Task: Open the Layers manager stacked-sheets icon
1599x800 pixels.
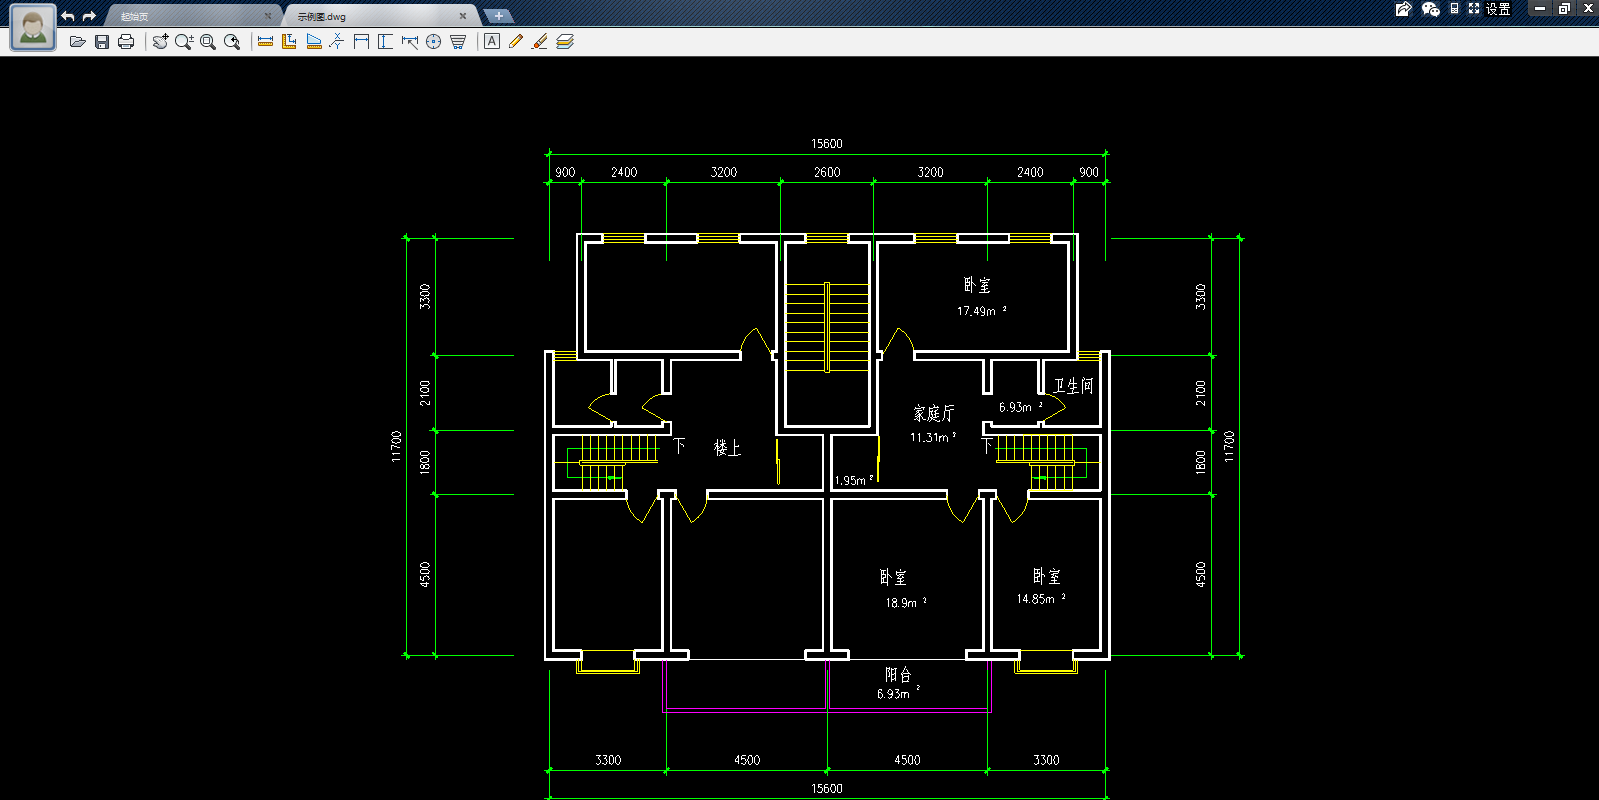Action: tap(565, 42)
